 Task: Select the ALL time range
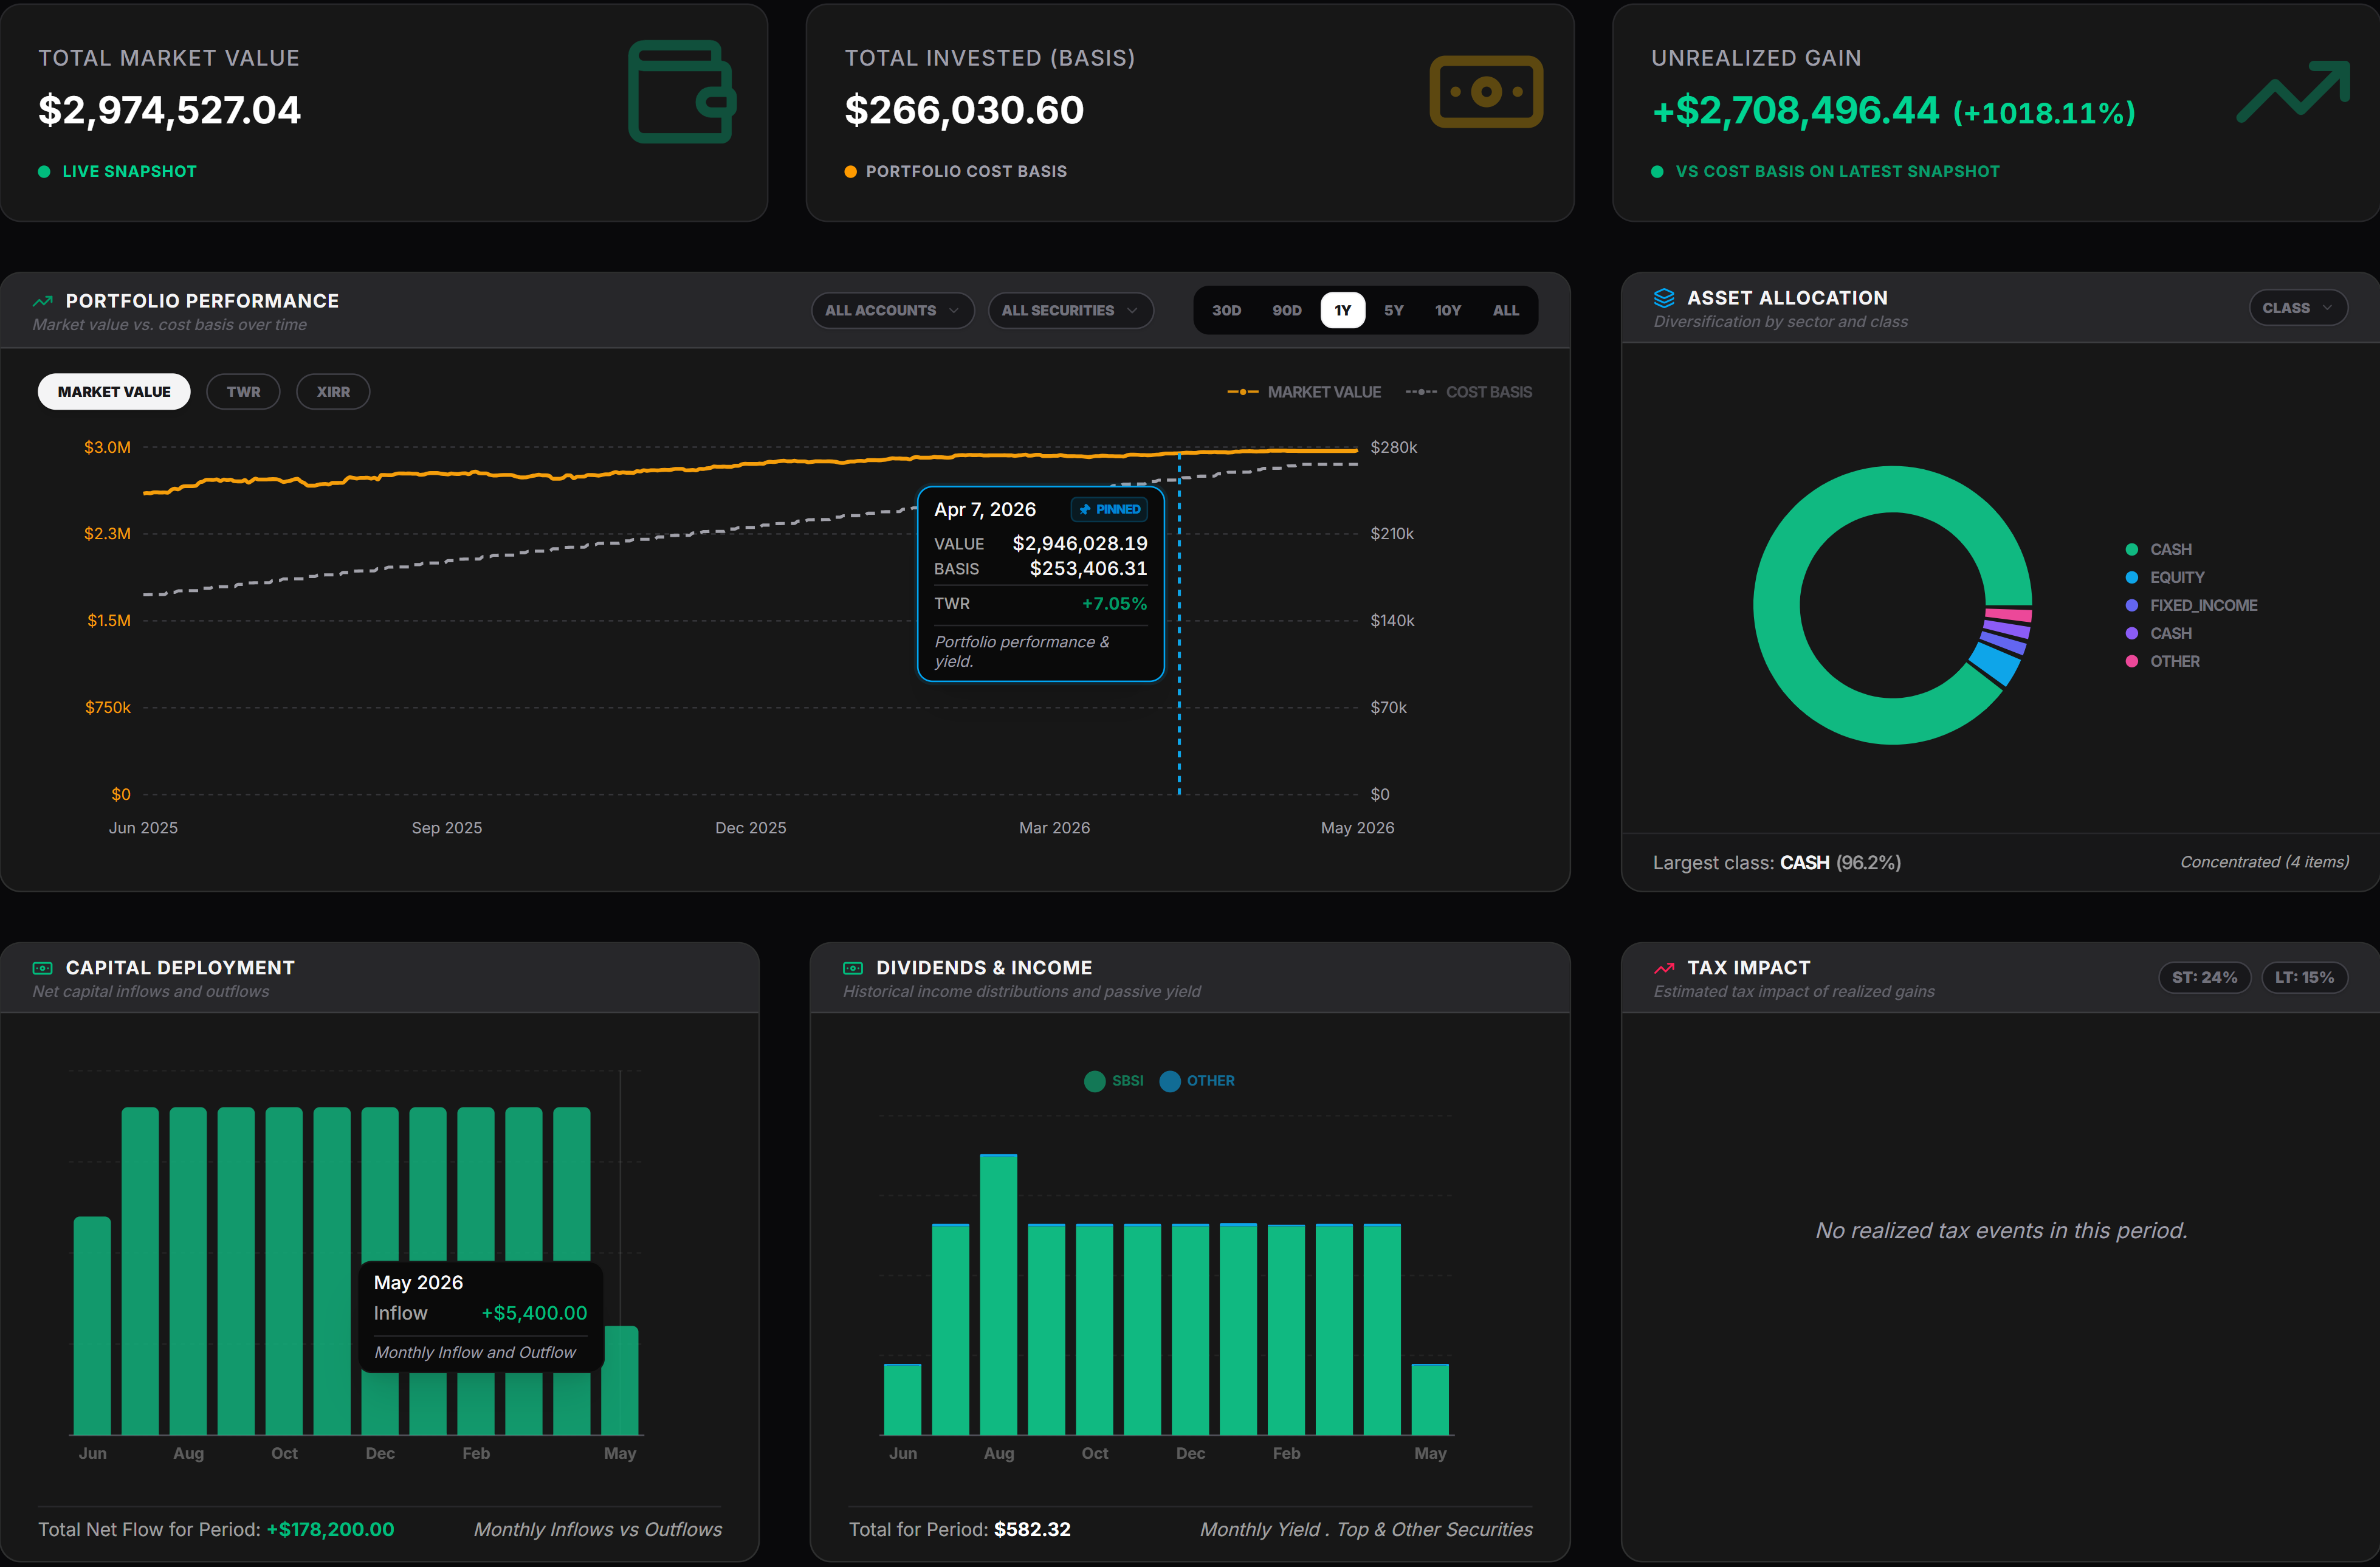tap(1506, 310)
